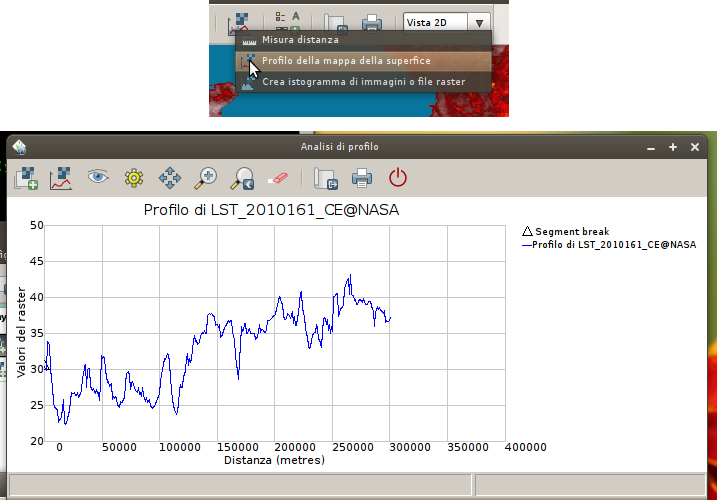This screenshot has width=717, height=500.
Task: Open the select raster map tool in profile toolbar
Action: (x=26, y=178)
